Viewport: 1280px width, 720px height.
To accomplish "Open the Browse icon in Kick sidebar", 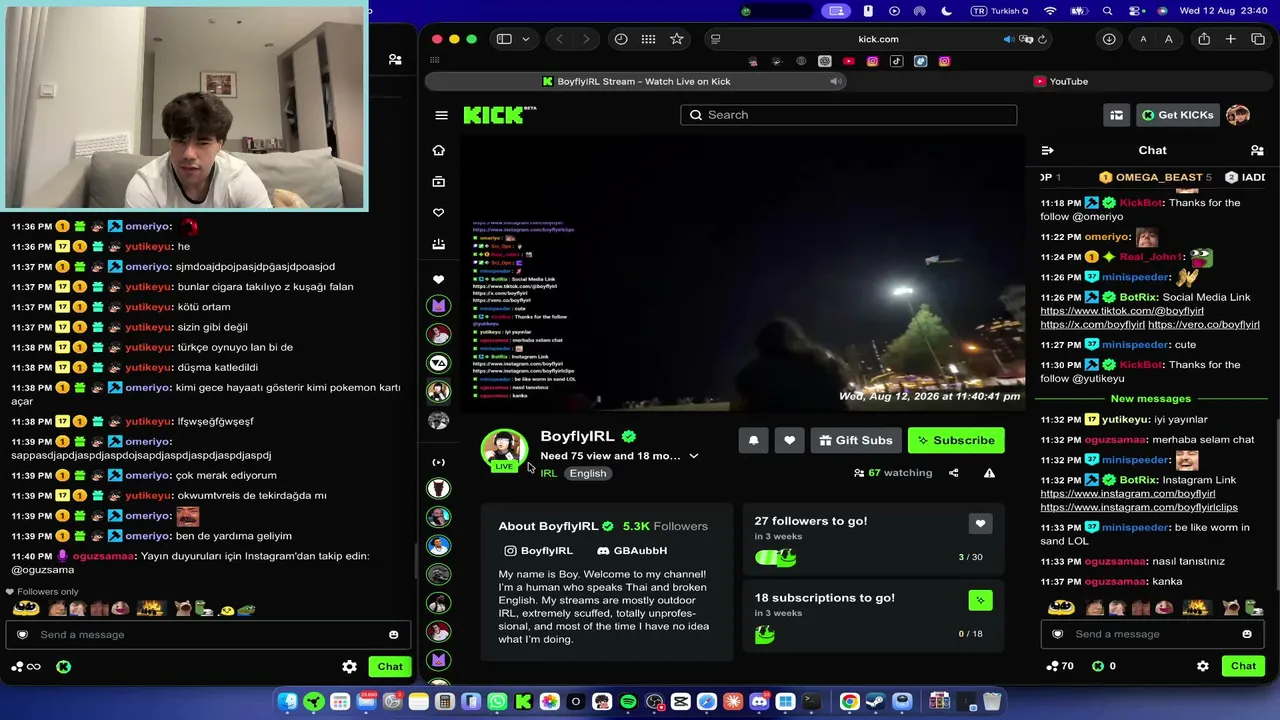I will 438,182.
